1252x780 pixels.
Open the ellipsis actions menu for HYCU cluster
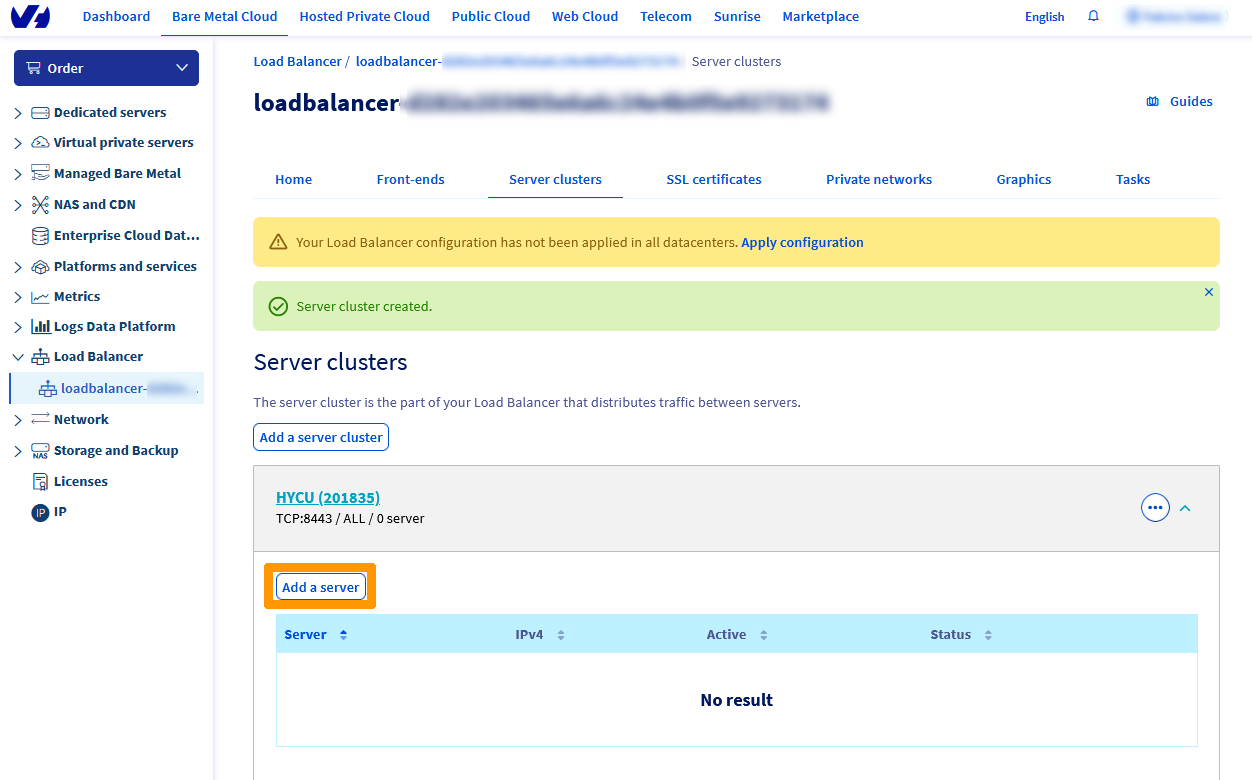tap(1155, 507)
